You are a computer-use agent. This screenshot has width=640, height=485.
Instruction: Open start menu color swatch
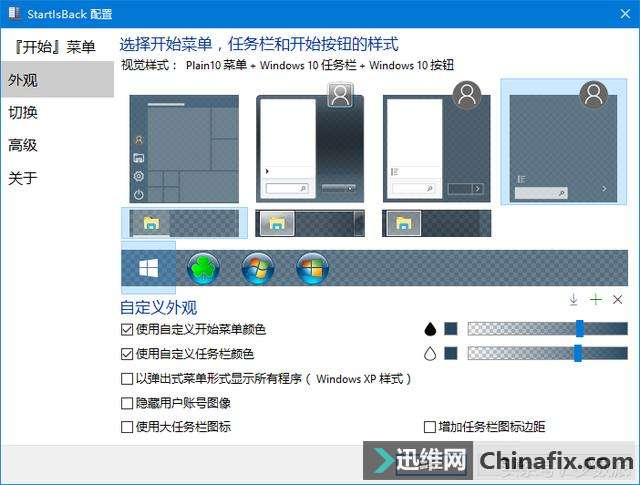tap(451, 329)
